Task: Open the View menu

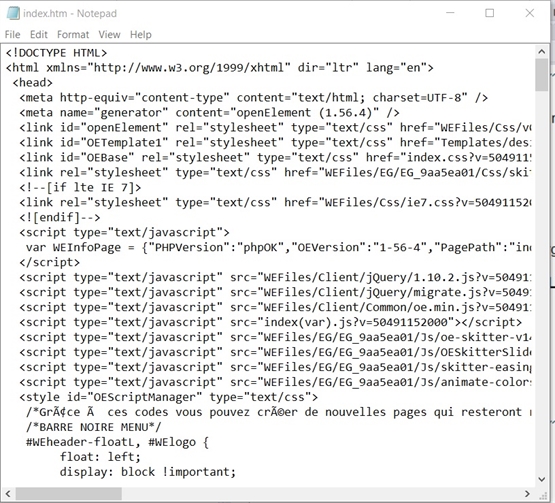Action: [x=109, y=35]
